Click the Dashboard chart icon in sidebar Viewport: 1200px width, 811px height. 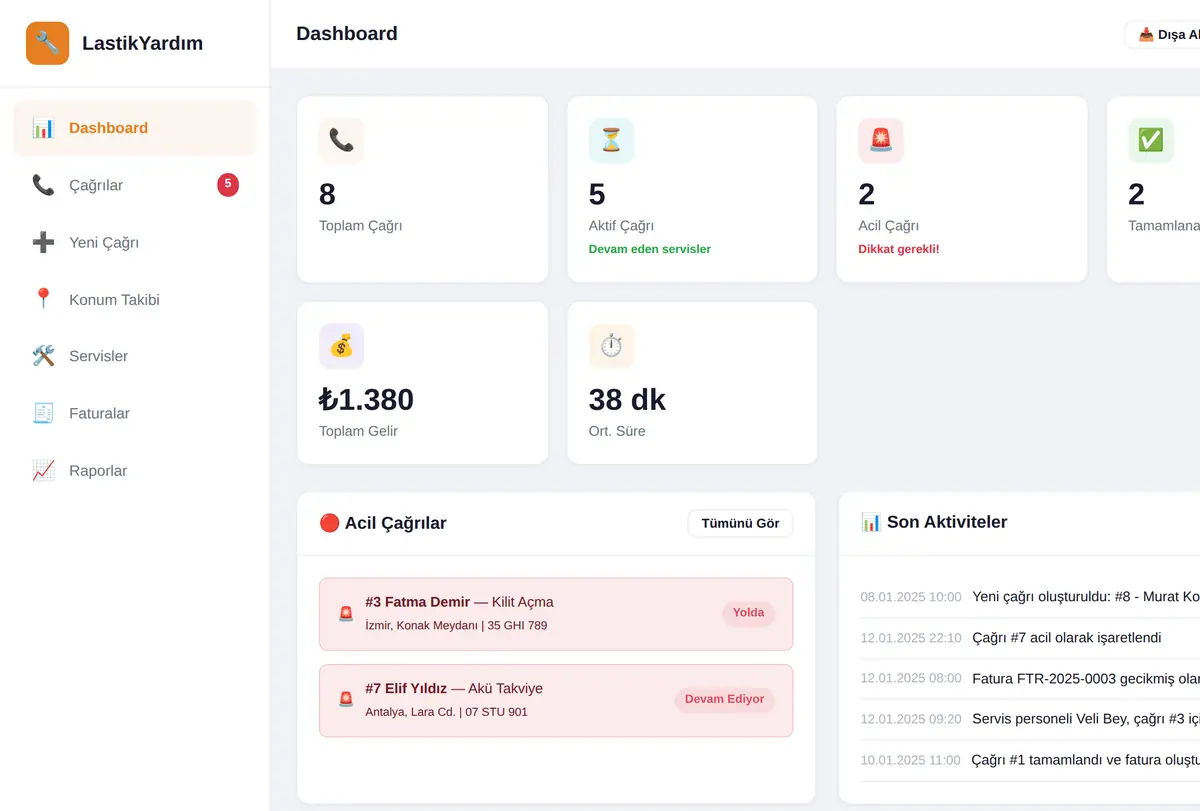[x=43, y=128]
